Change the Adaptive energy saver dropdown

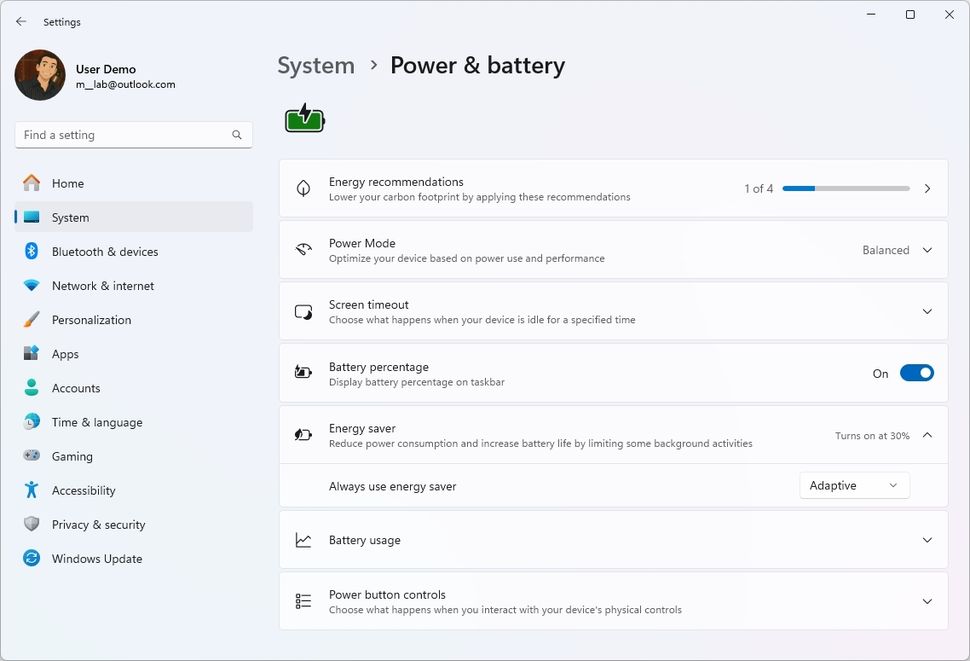tap(854, 485)
